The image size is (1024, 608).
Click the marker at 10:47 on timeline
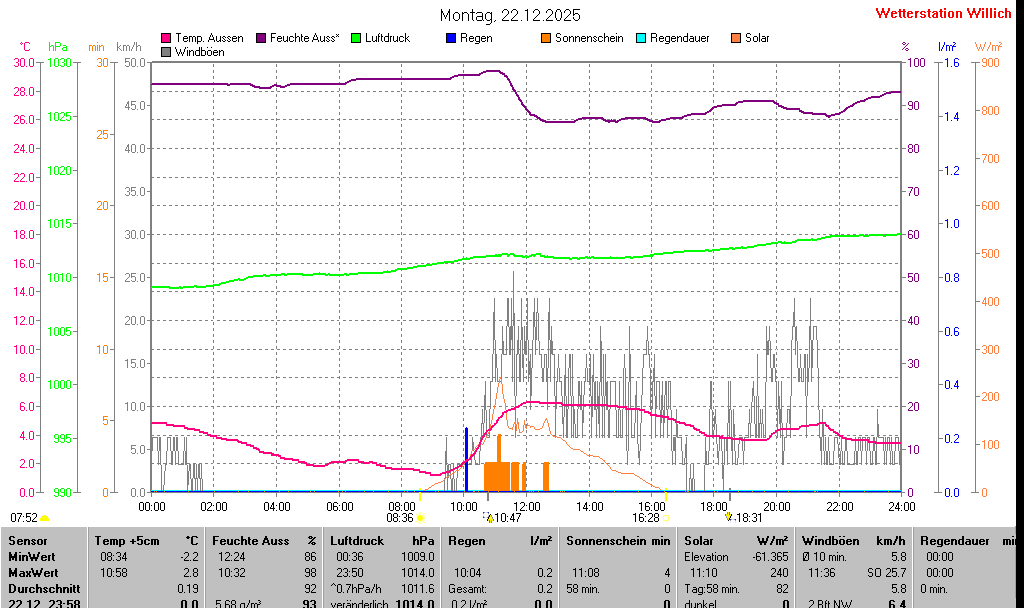point(490,517)
